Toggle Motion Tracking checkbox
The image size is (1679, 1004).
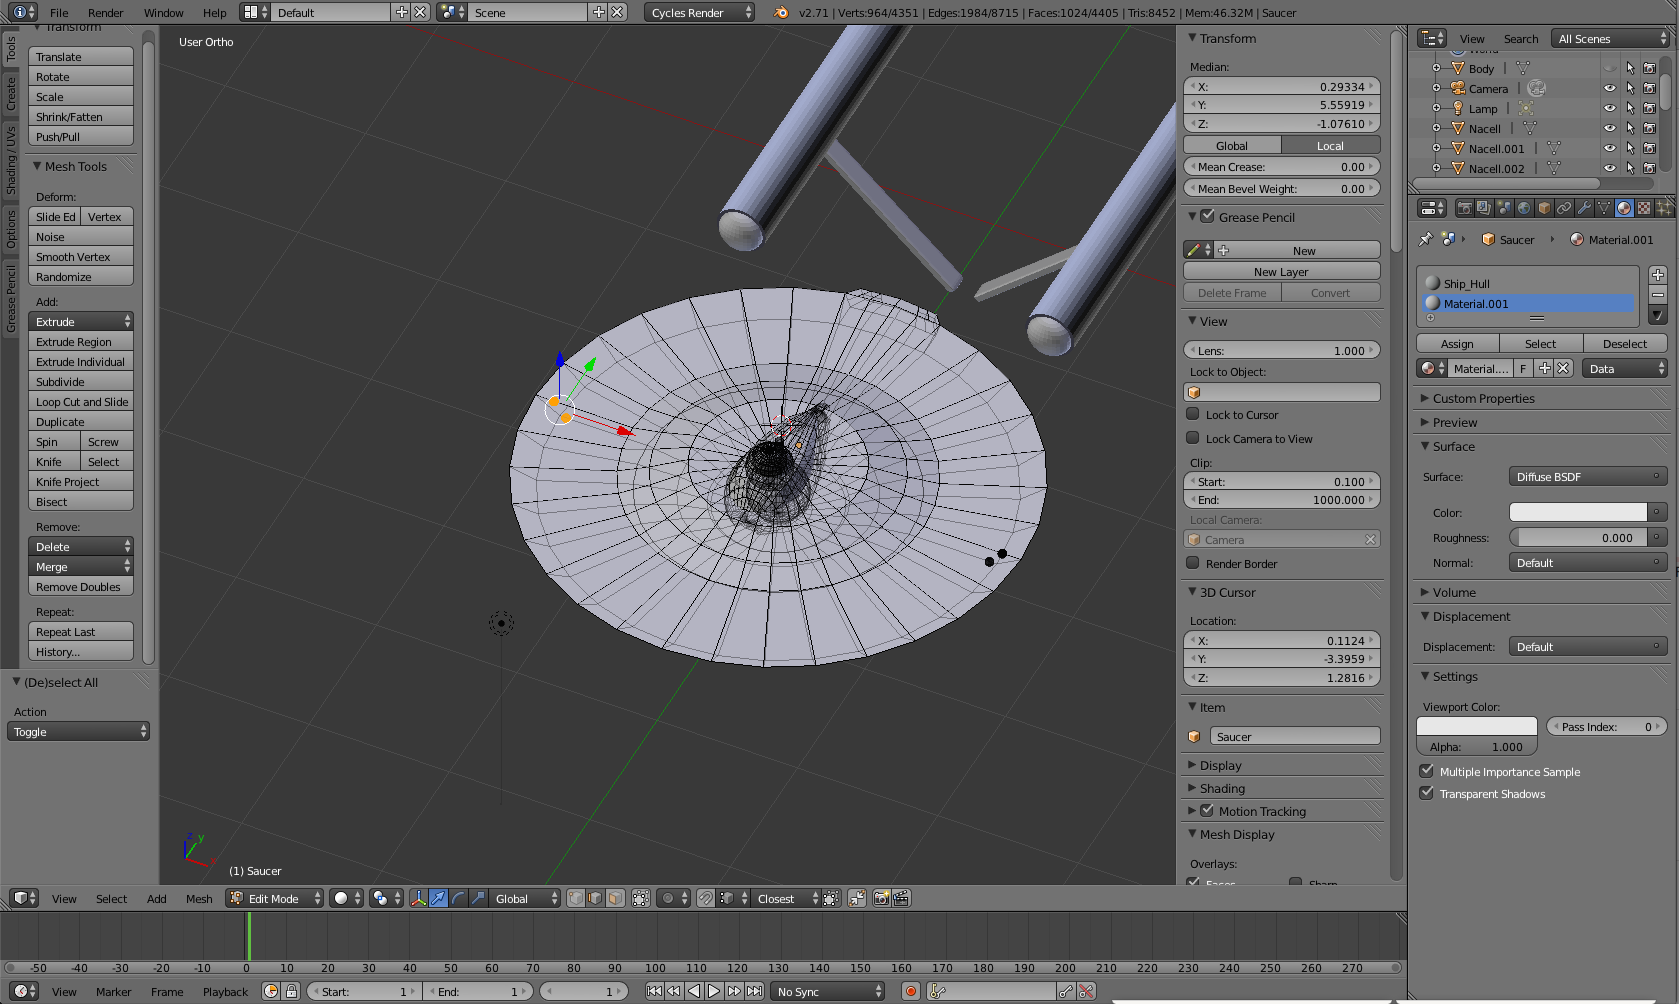[1207, 810]
